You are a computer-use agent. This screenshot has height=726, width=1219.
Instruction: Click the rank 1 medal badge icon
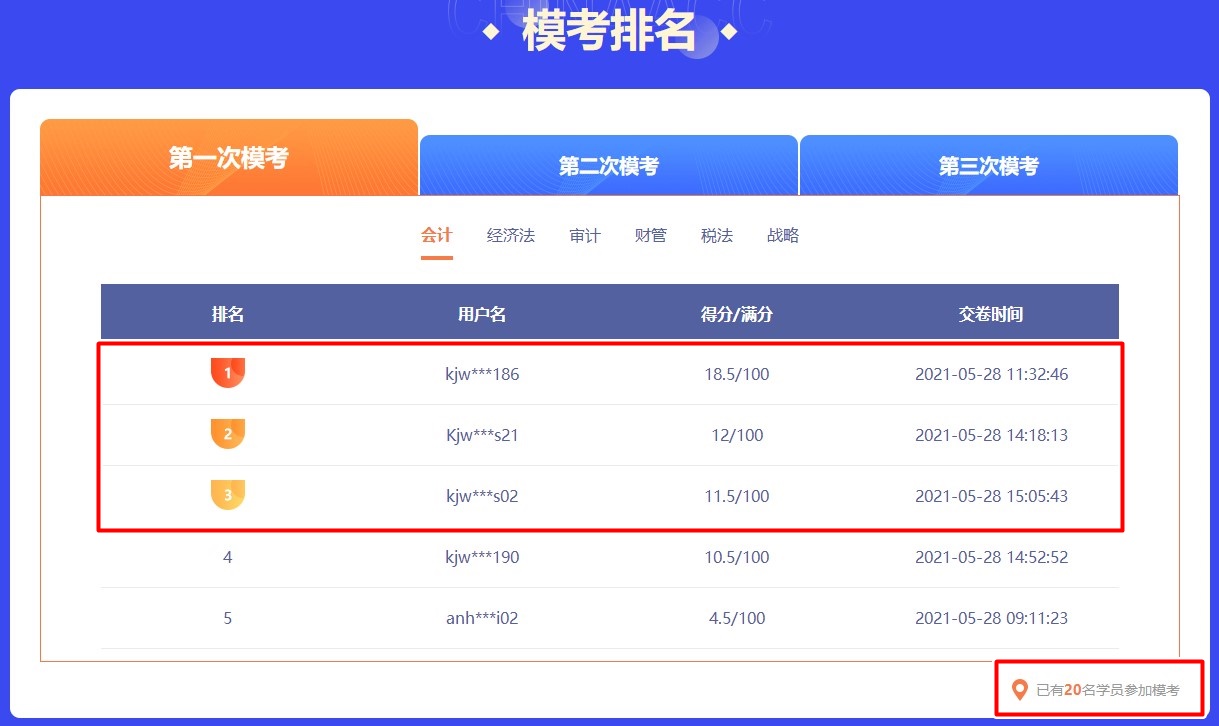click(227, 372)
